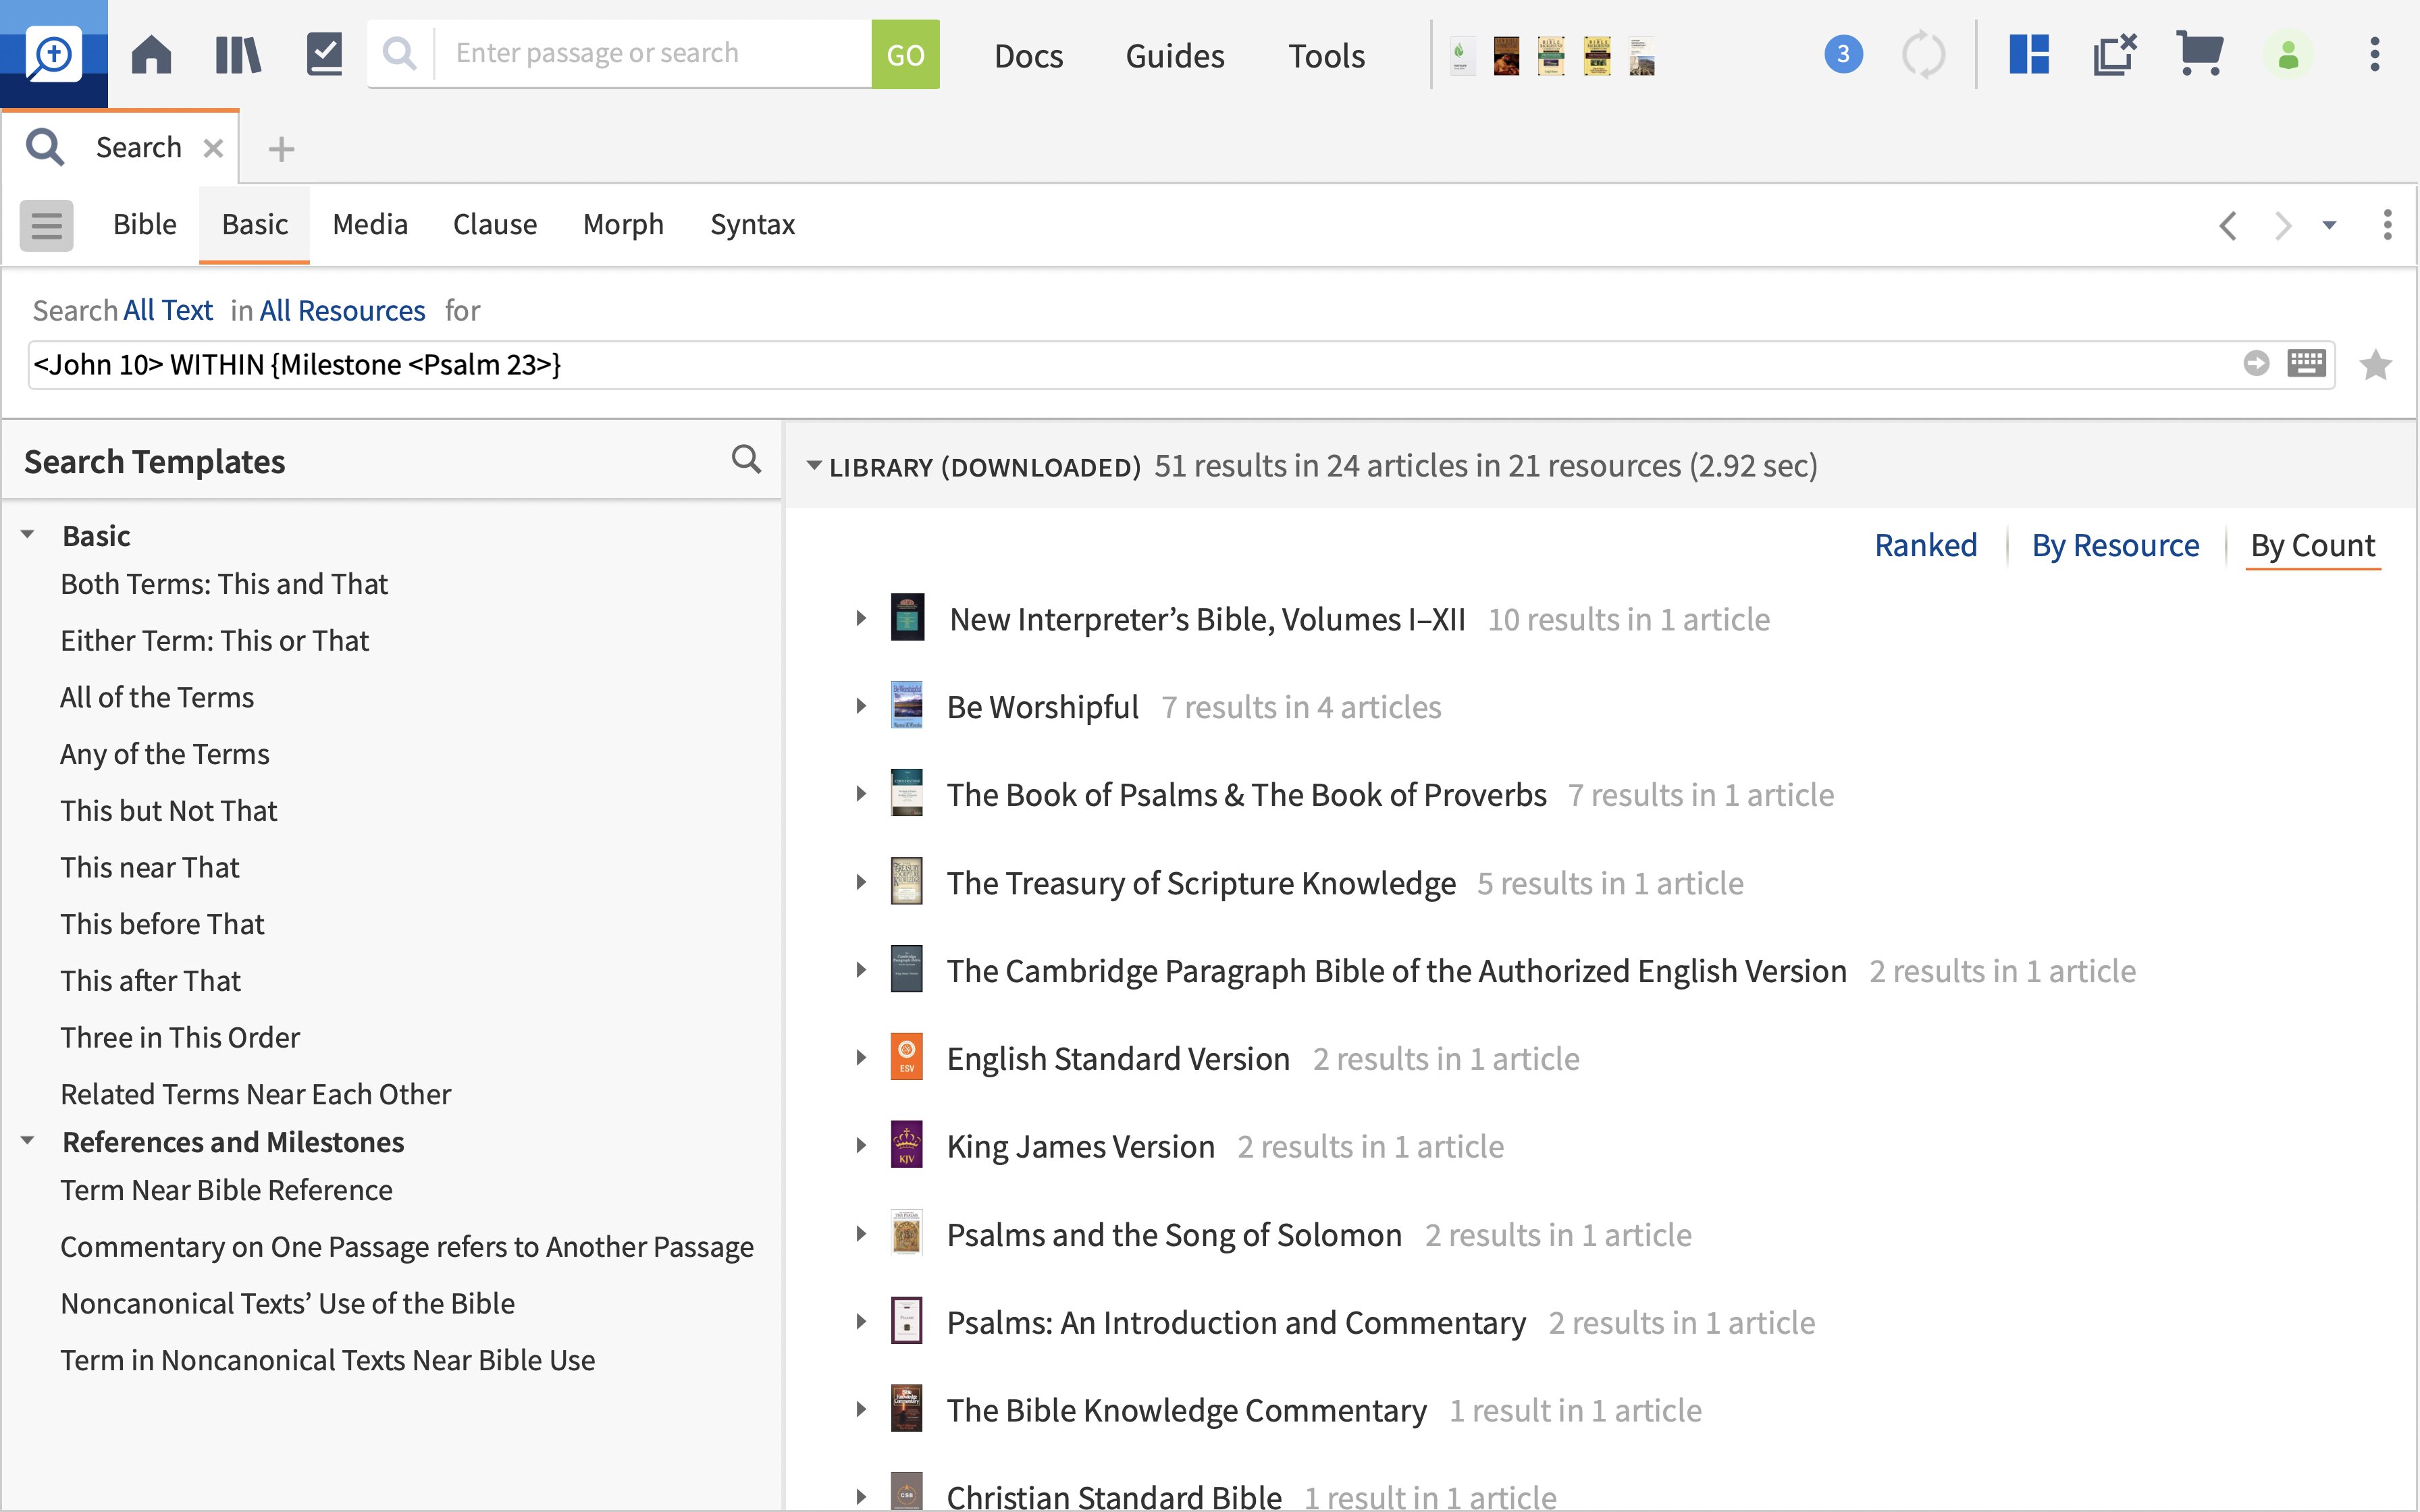Click the King James Version cover icon

point(906,1145)
